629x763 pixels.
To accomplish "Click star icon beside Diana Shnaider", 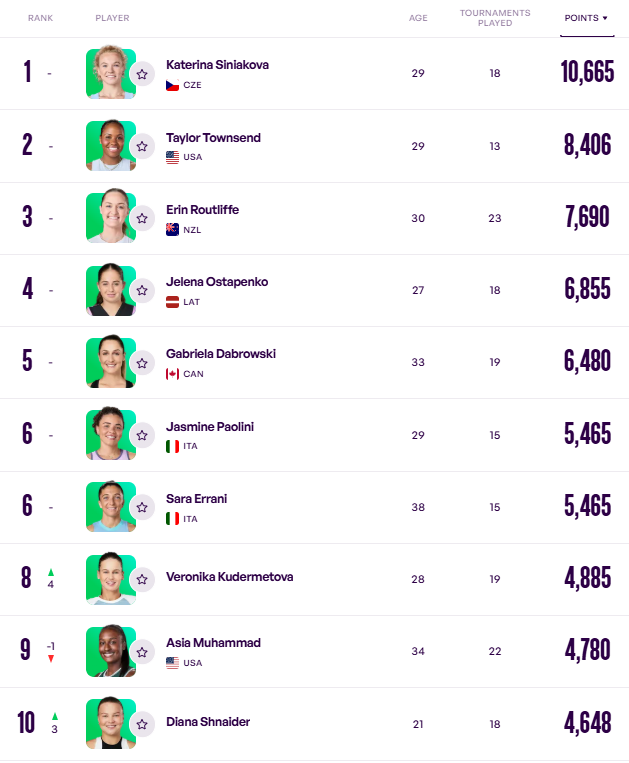I will click(x=142, y=723).
